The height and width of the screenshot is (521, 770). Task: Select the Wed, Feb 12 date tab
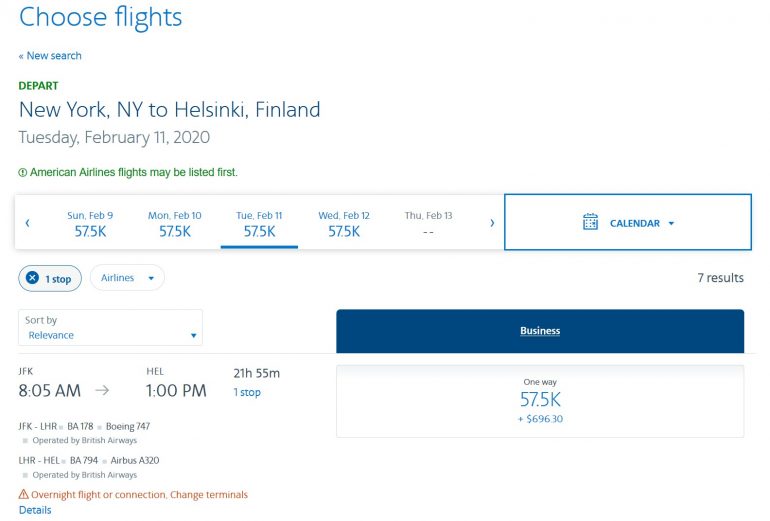click(344, 223)
